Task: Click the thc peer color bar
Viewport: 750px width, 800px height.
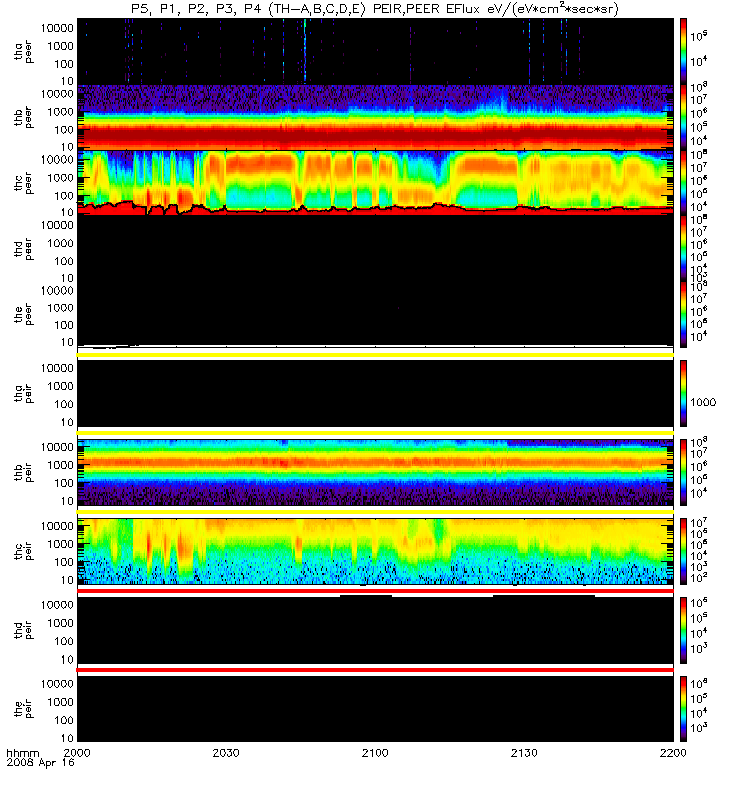Action: (x=683, y=182)
